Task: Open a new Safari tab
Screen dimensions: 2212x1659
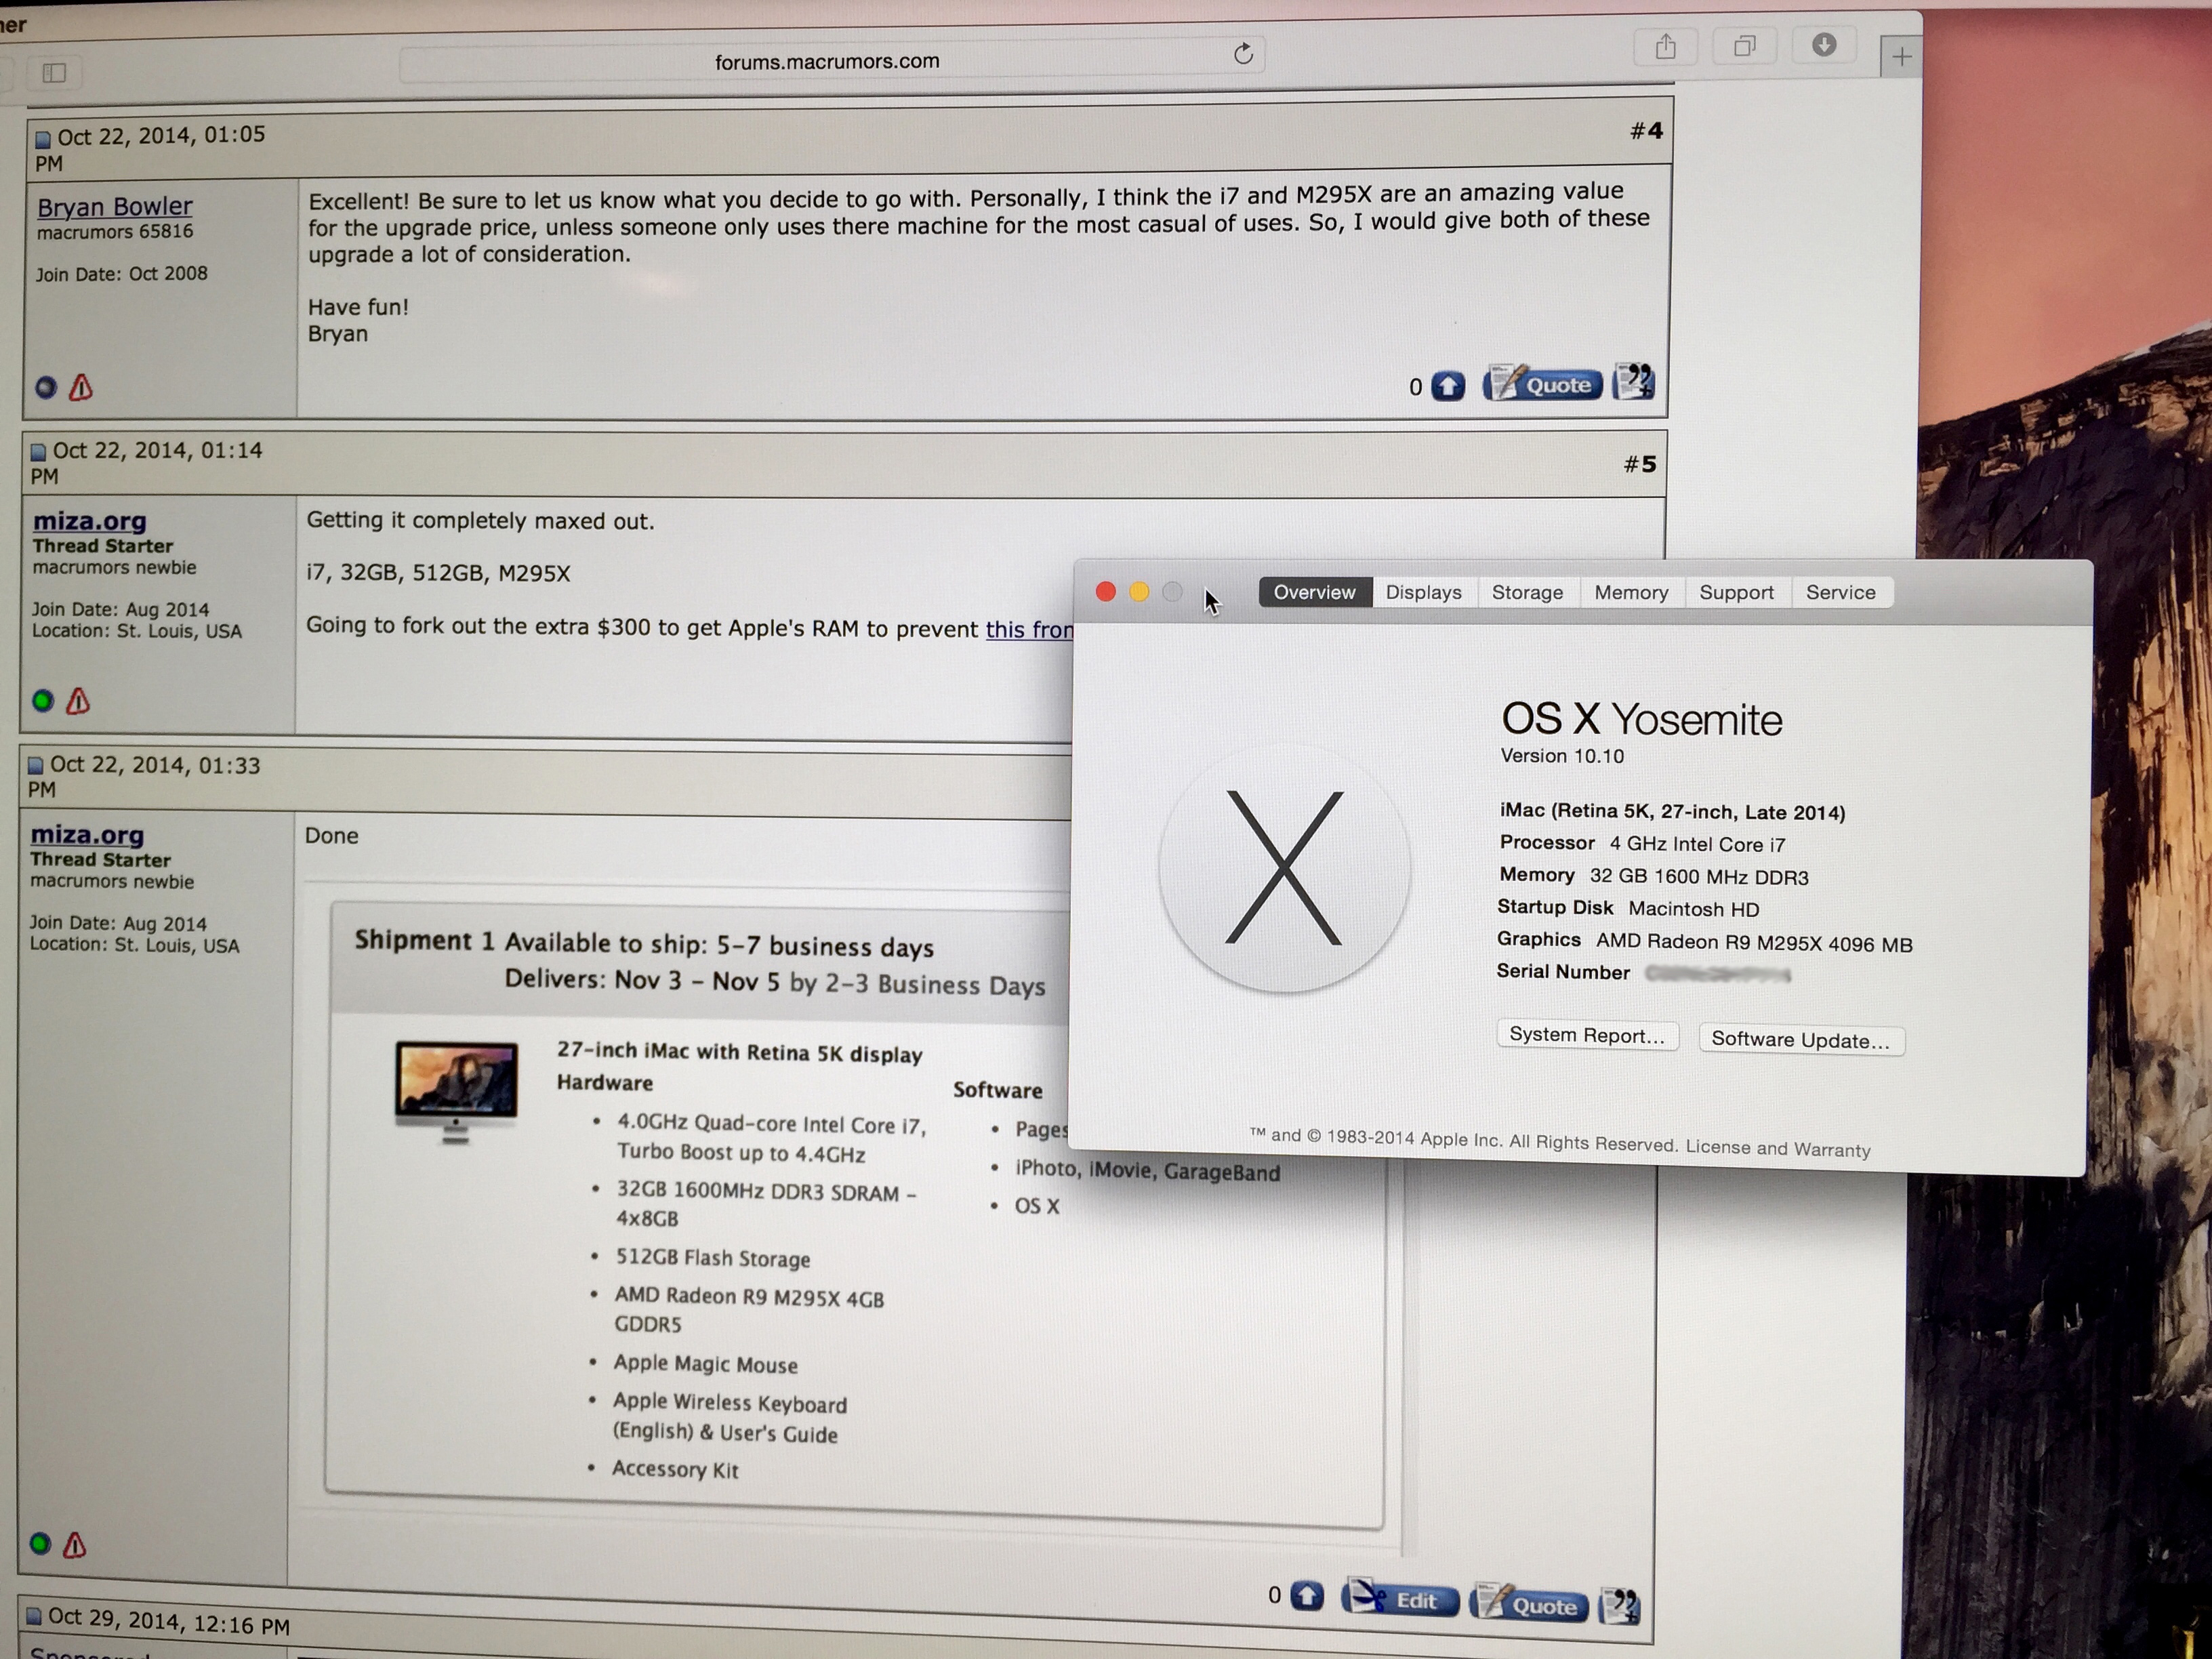Action: click(x=1901, y=56)
